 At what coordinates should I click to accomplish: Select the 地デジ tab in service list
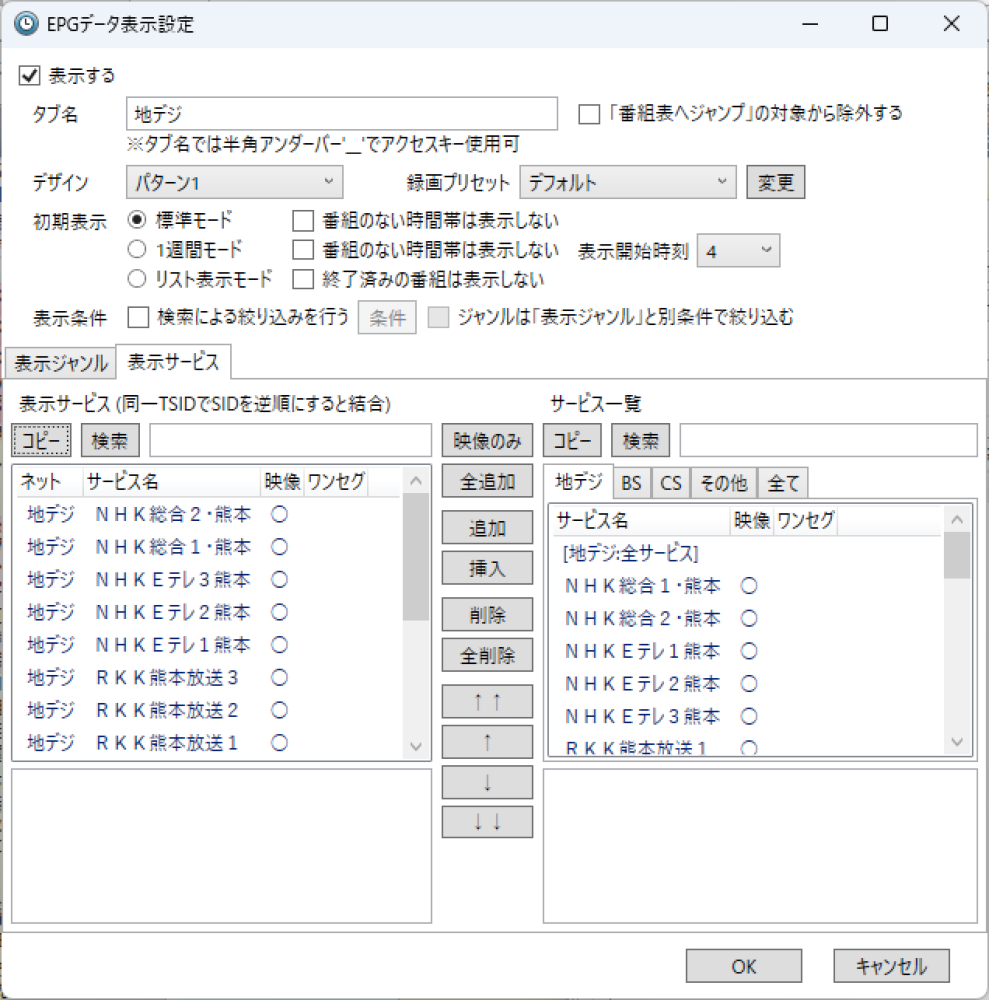tap(578, 482)
